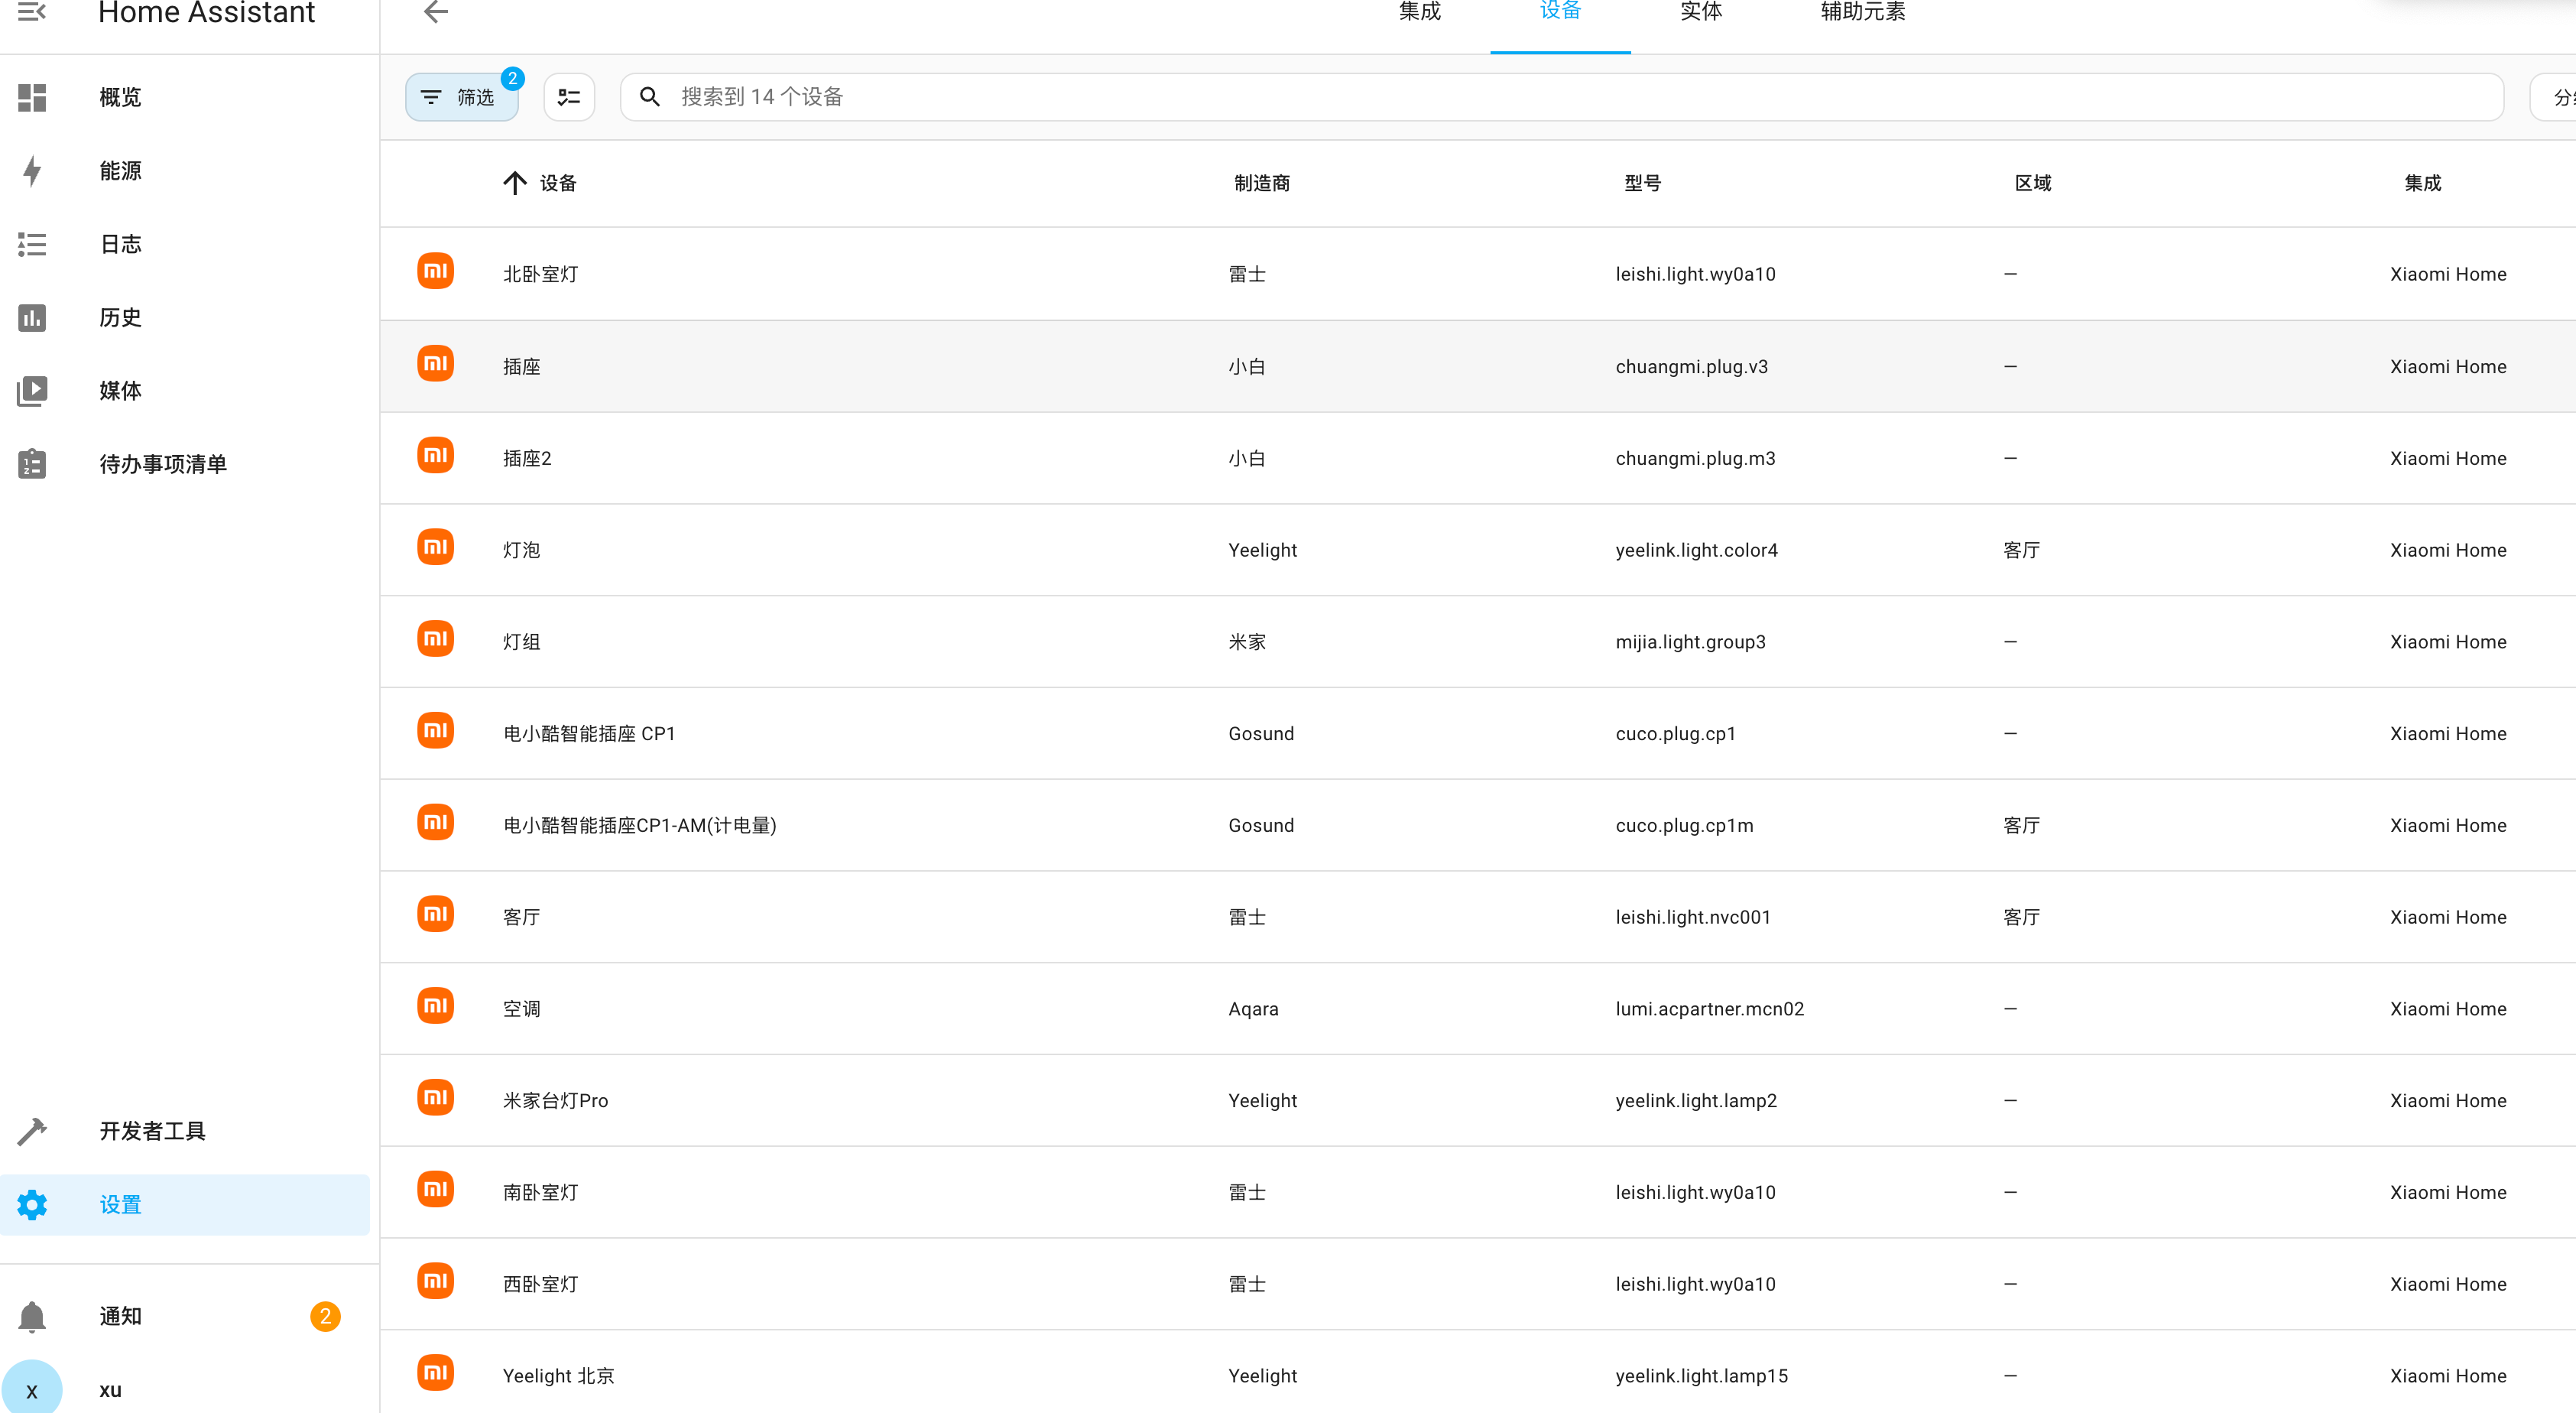
Task: Click the back arrow button
Action: (x=436, y=12)
